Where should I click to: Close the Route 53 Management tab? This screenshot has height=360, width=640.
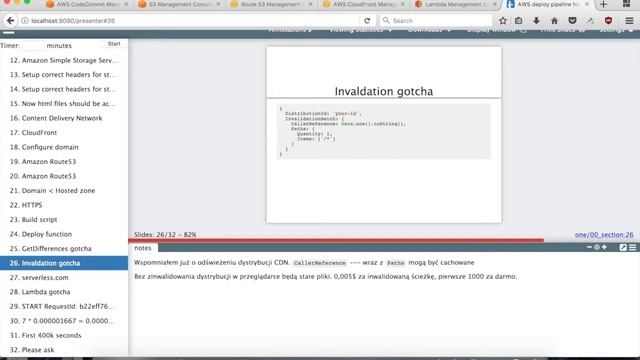click(x=310, y=4)
